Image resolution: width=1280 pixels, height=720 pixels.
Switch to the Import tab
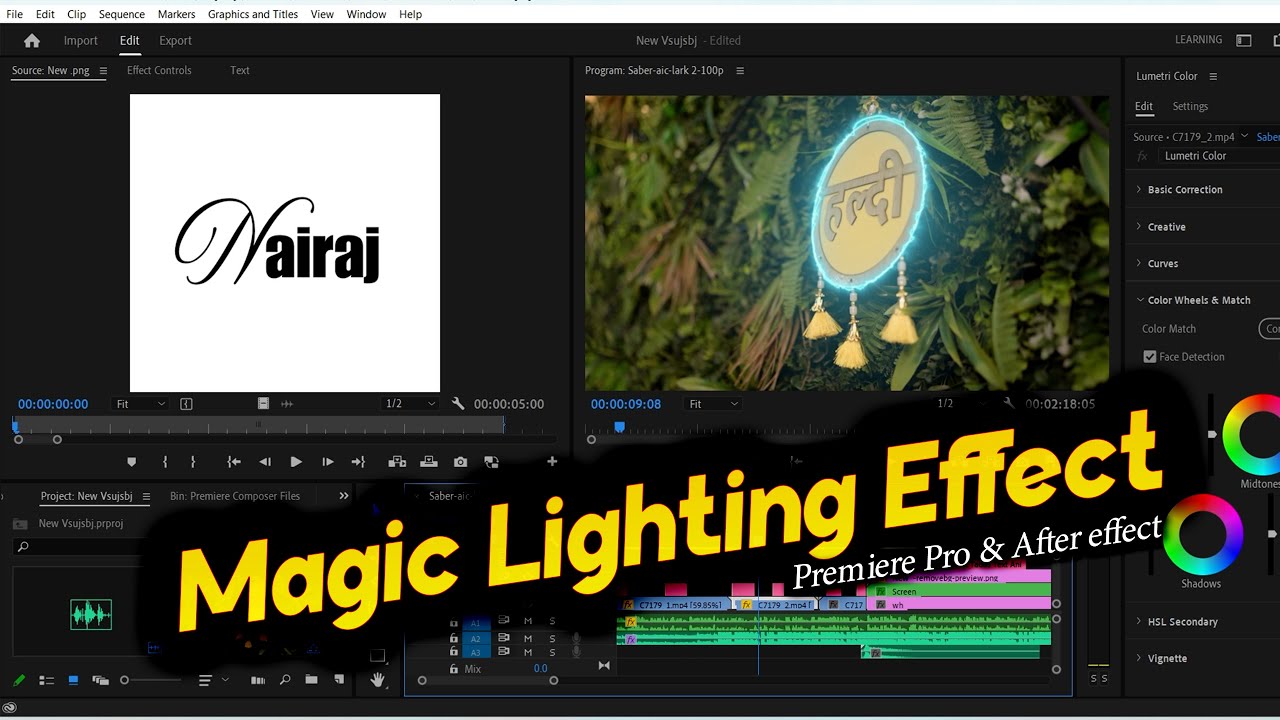coord(81,41)
